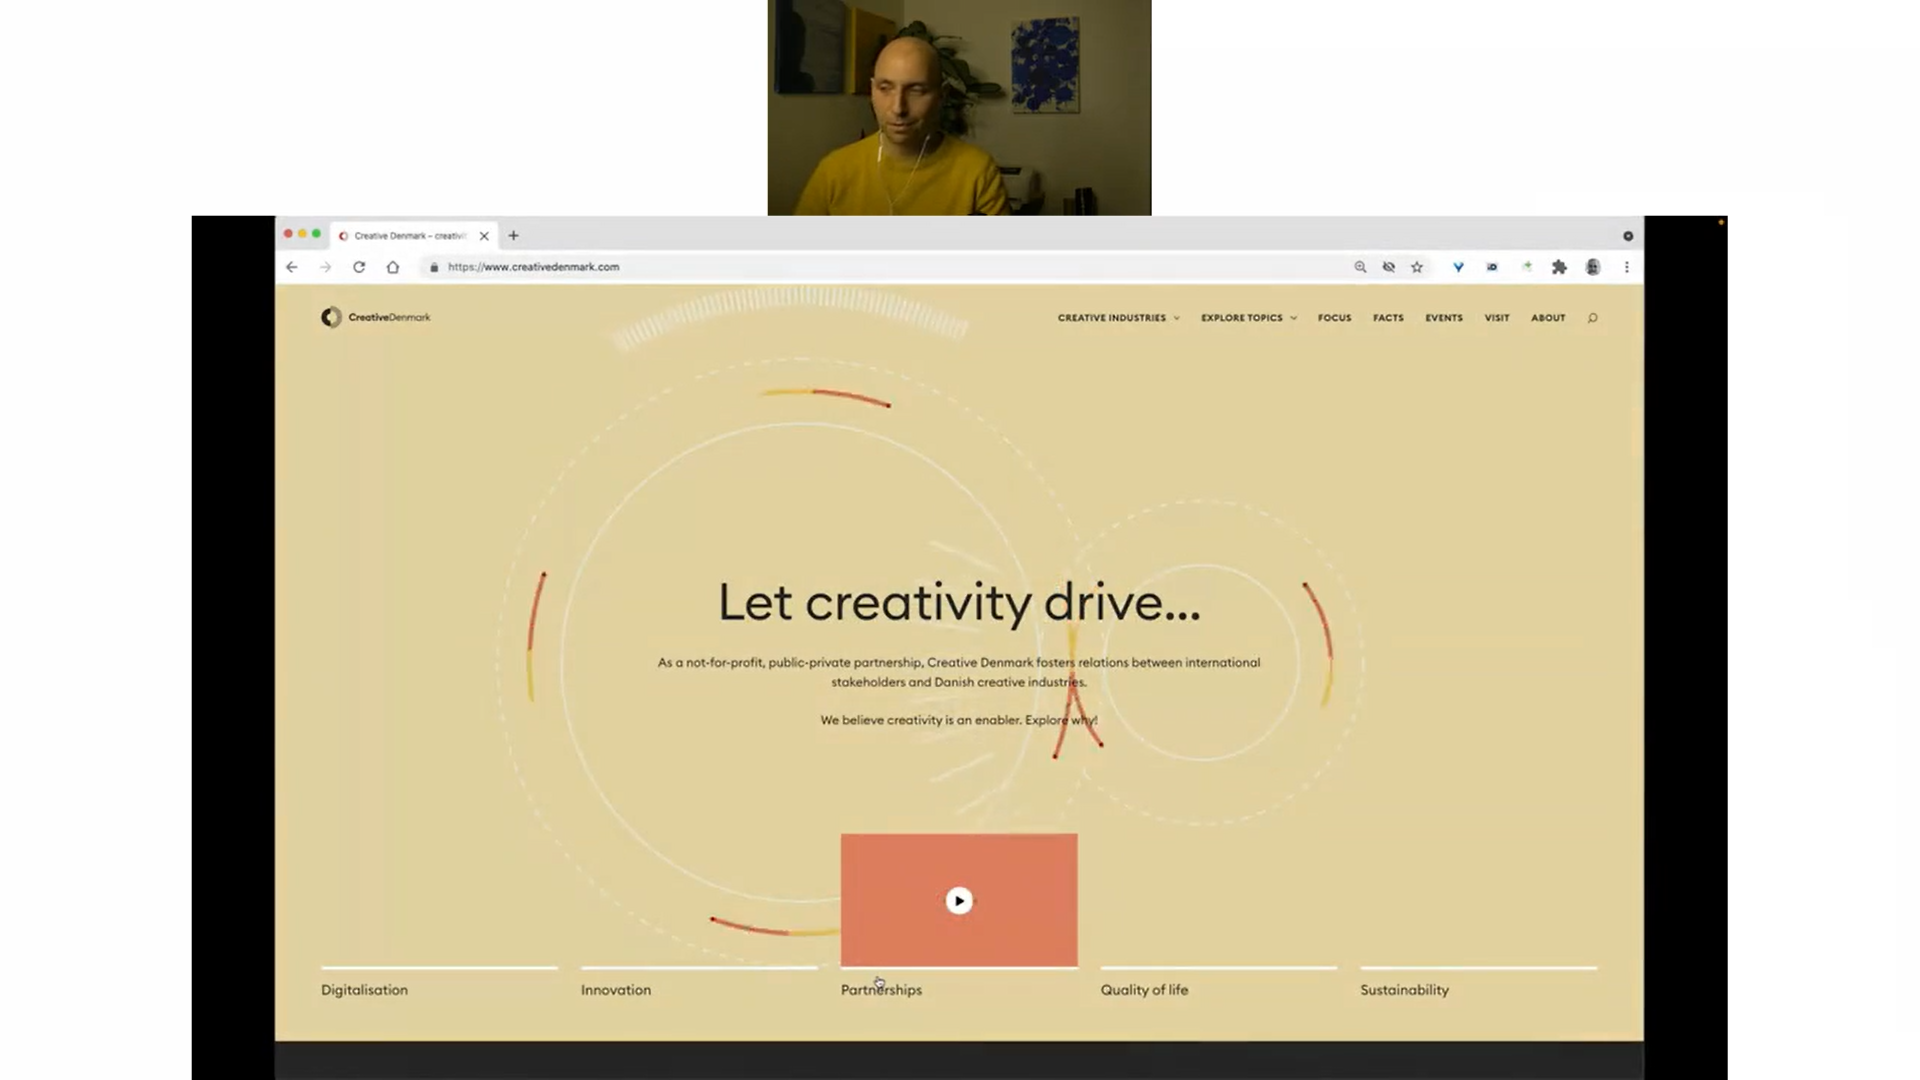This screenshot has width=1920, height=1080.
Task: Navigate to the Events page
Action: coord(1443,317)
